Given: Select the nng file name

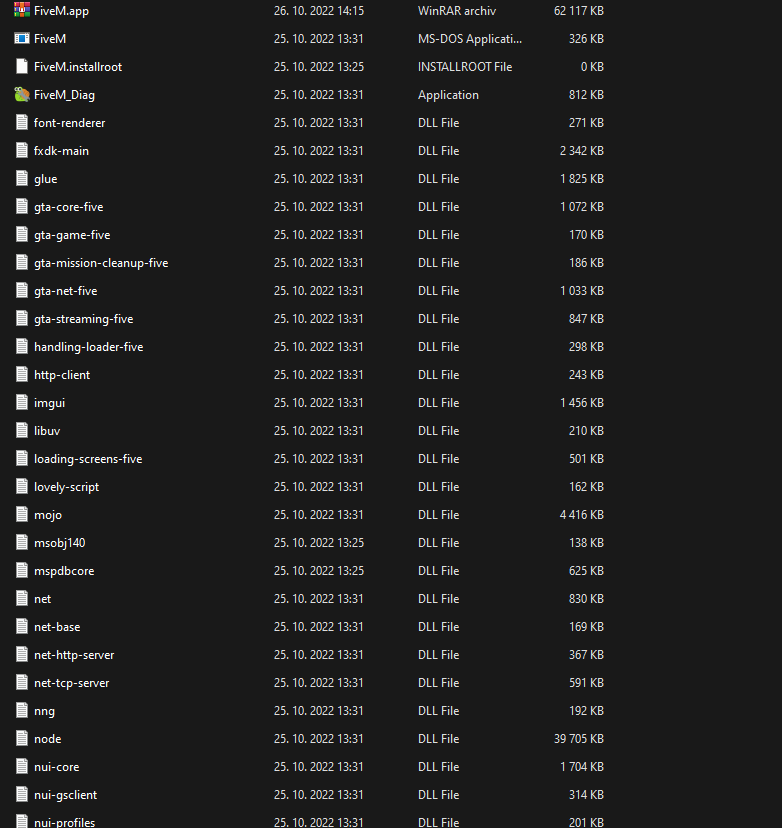Looking at the screenshot, I should [x=44, y=711].
